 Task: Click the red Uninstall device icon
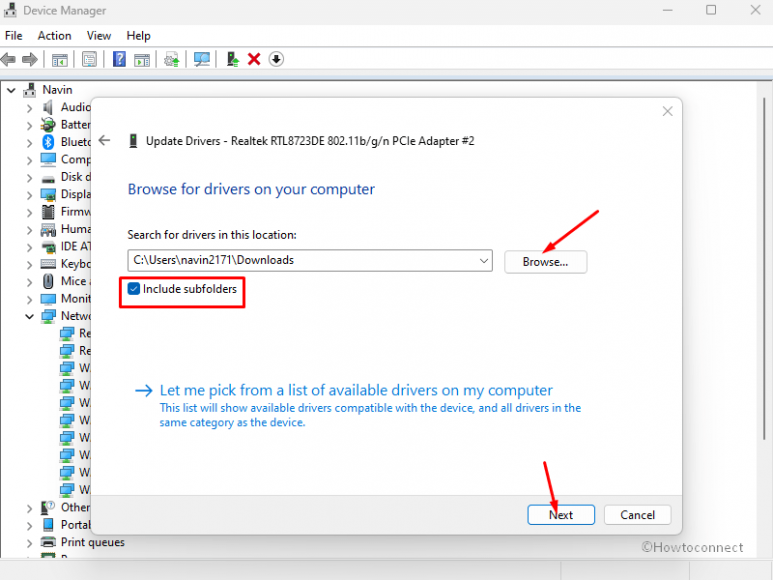254,60
